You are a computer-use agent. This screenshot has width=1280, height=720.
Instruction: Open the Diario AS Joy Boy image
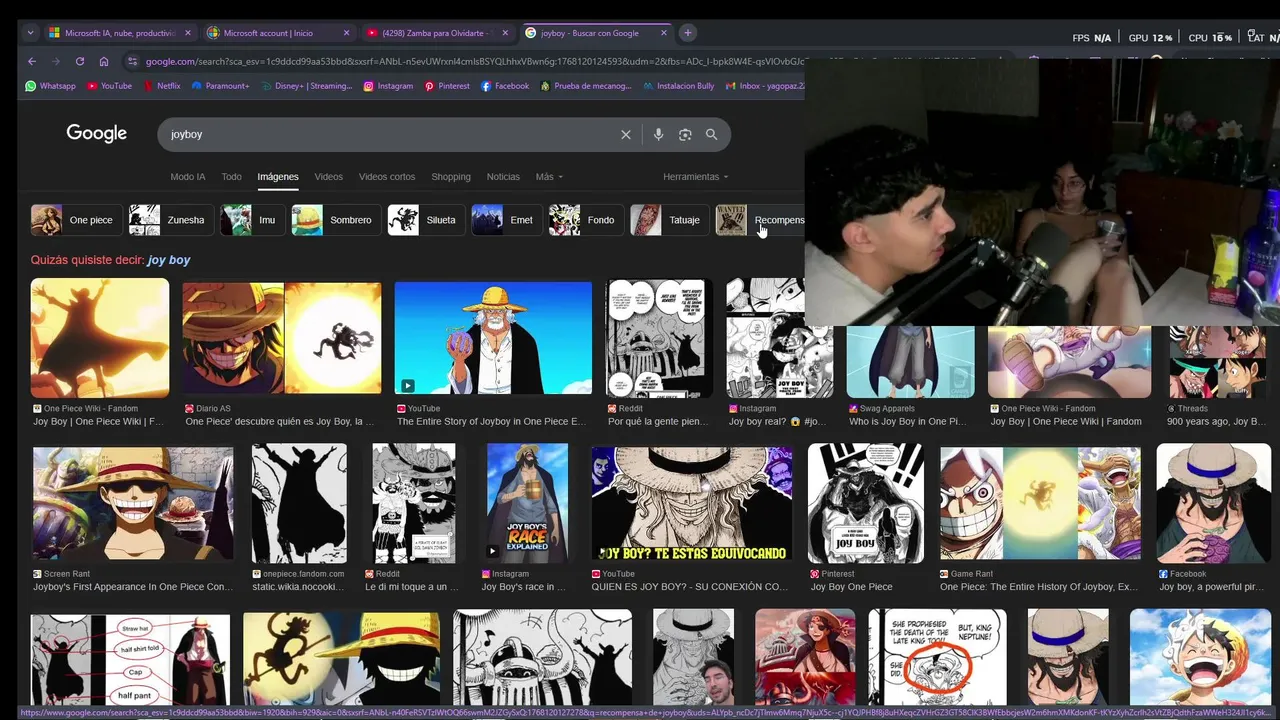[x=282, y=338]
